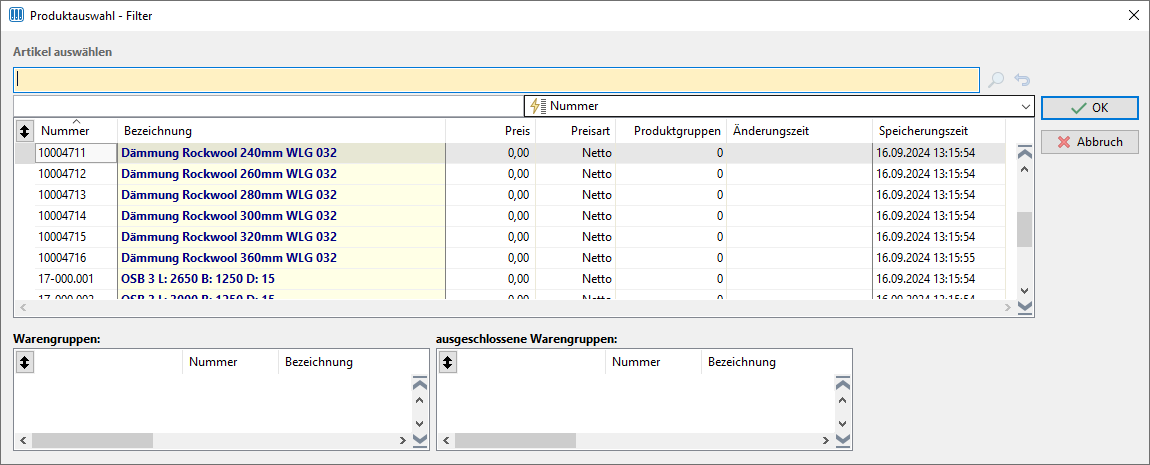Click double-down arrow in Warengruppen list
The height and width of the screenshot is (465, 1150).
pyautogui.click(x=420, y=439)
